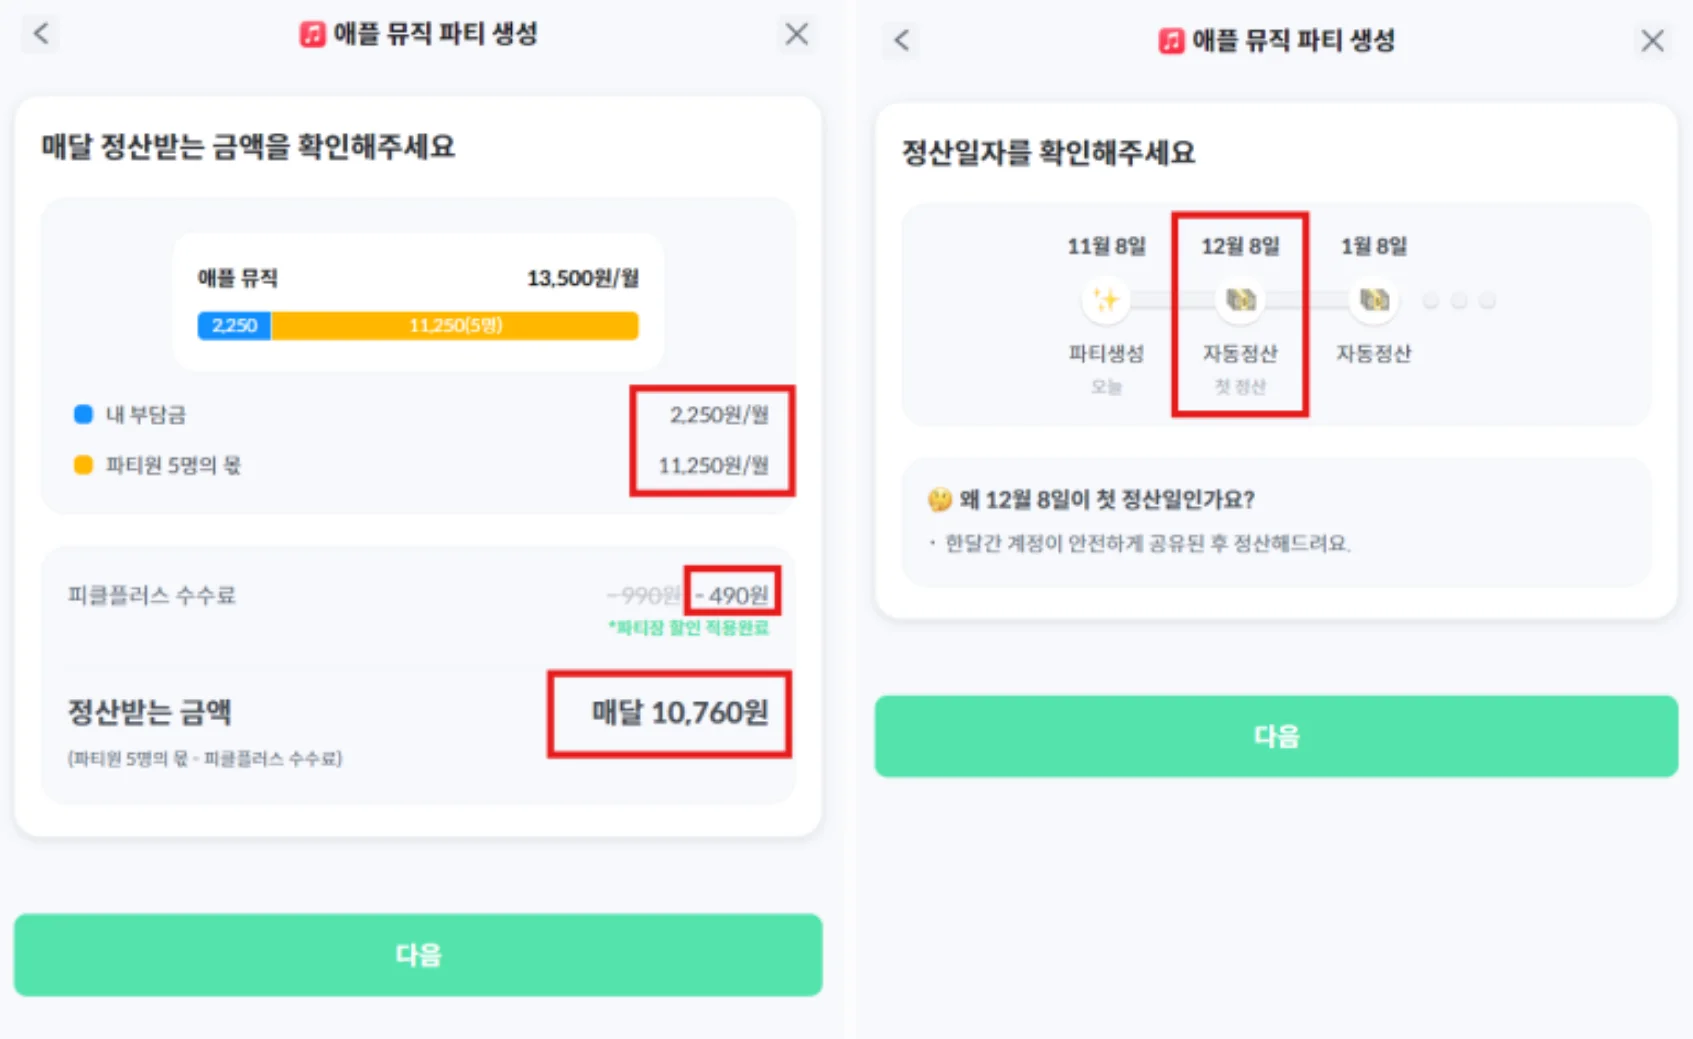Click the back arrow on the left panel
This screenshot has height=1039, width=1693.
(41, 33)
